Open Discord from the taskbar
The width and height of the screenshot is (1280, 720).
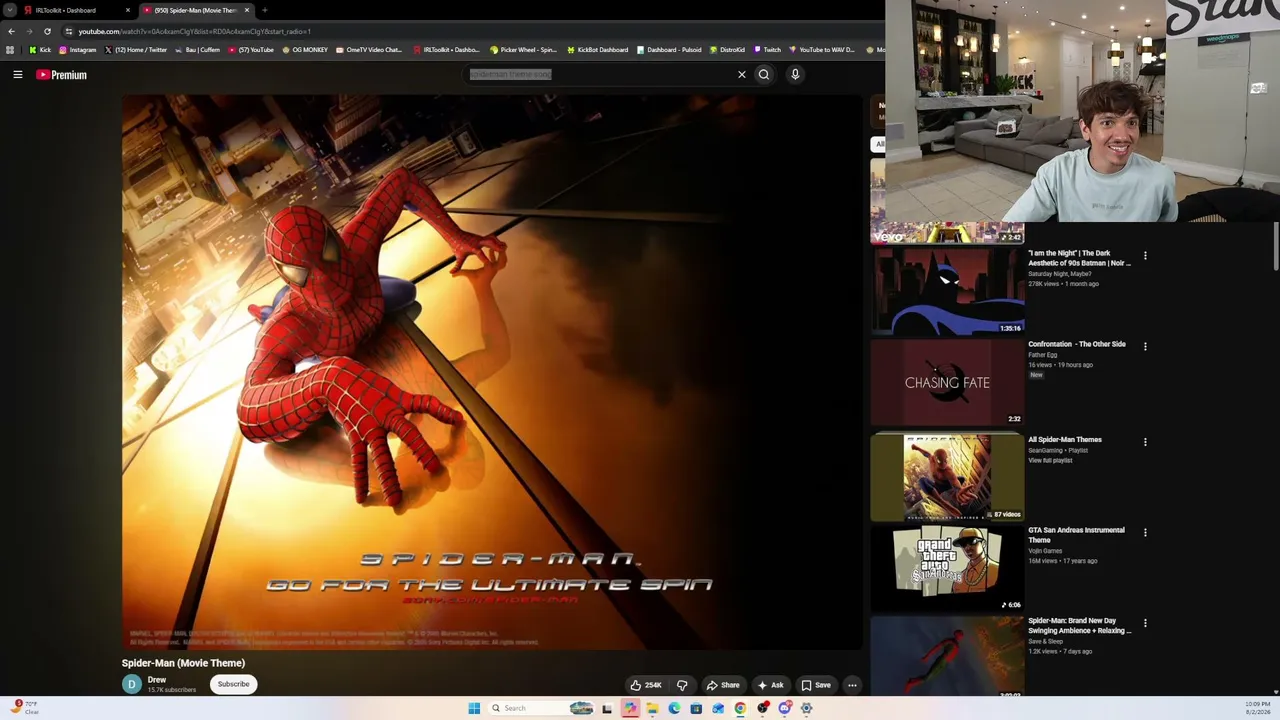pos(784,708)
